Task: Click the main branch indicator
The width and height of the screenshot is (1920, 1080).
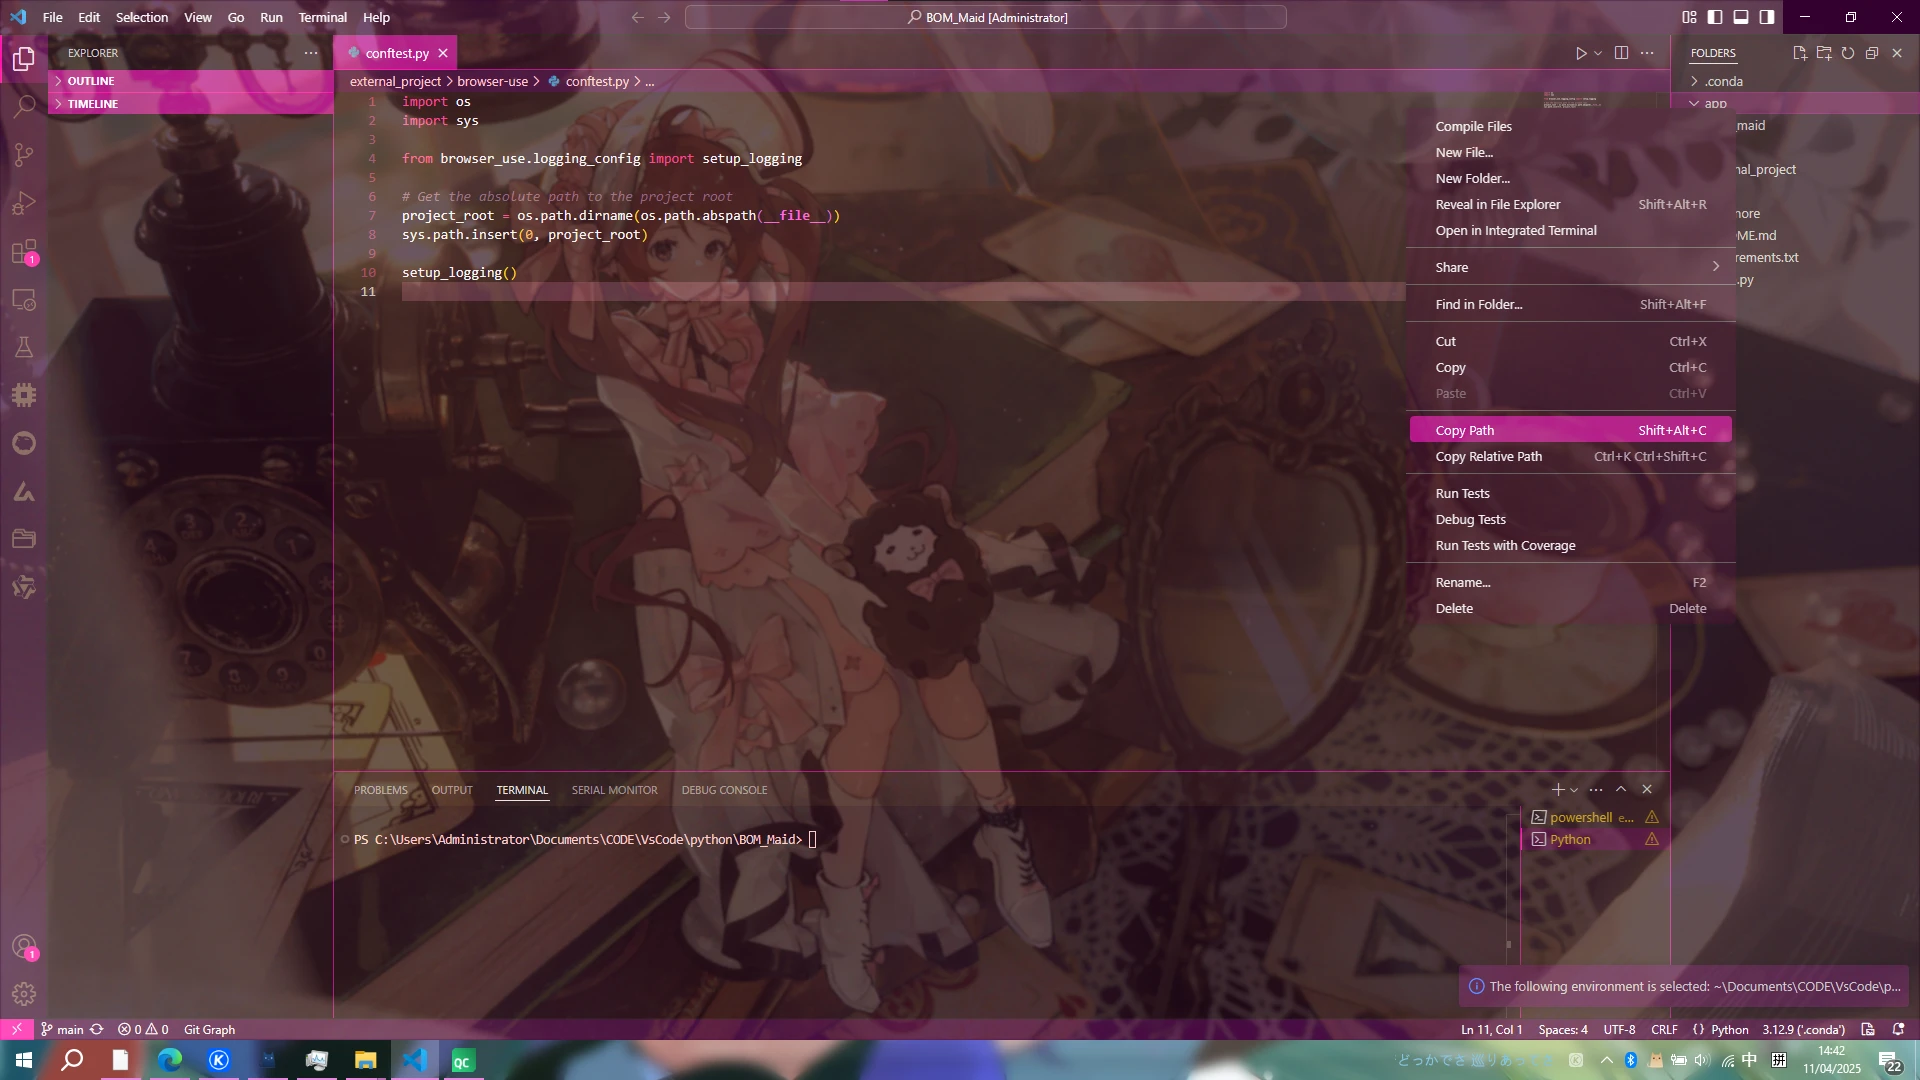Action: (x=62, y=1029)
